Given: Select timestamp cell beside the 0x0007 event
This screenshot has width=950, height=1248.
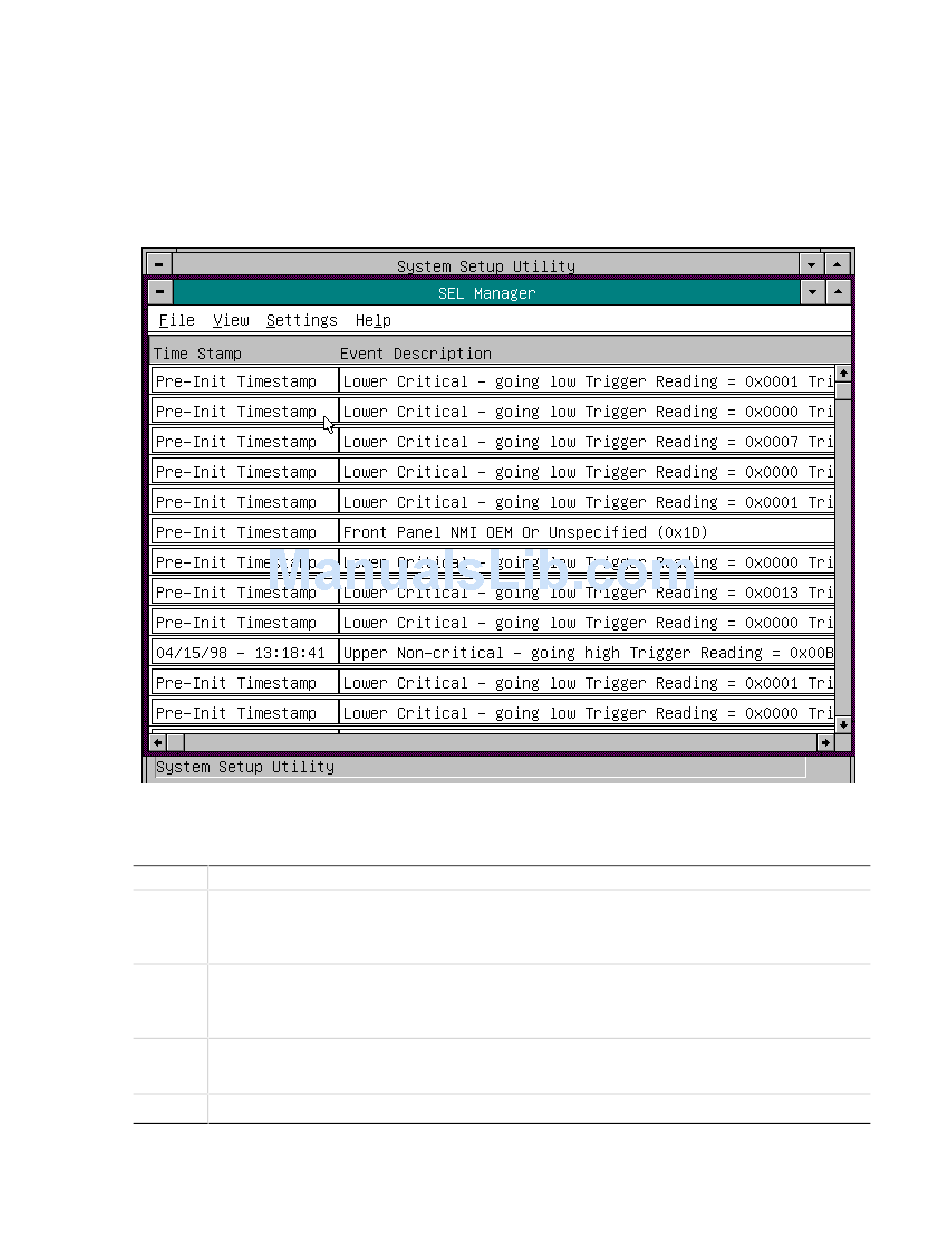Looking at the screenshot, I should click(245, 441).
